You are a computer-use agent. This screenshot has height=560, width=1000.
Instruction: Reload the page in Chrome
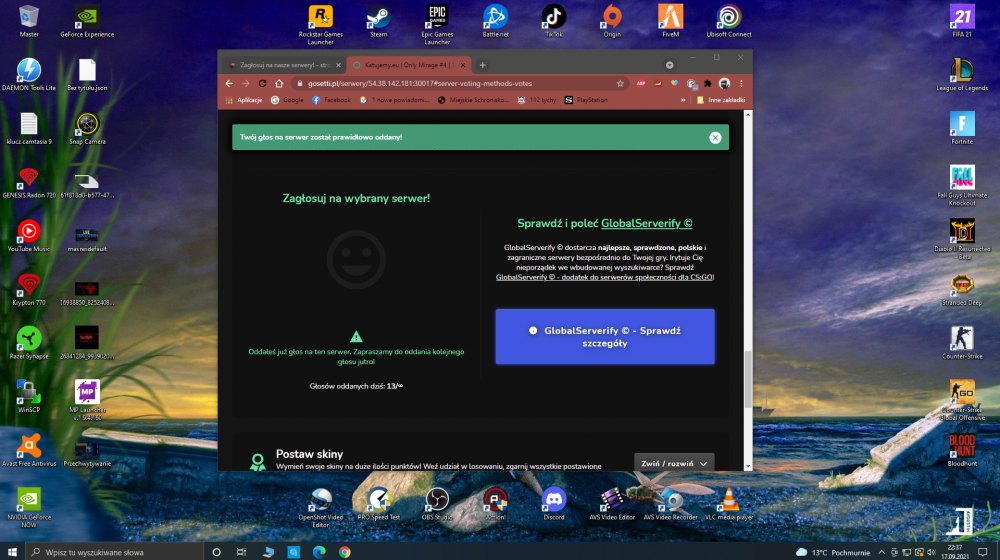point(262,84)
